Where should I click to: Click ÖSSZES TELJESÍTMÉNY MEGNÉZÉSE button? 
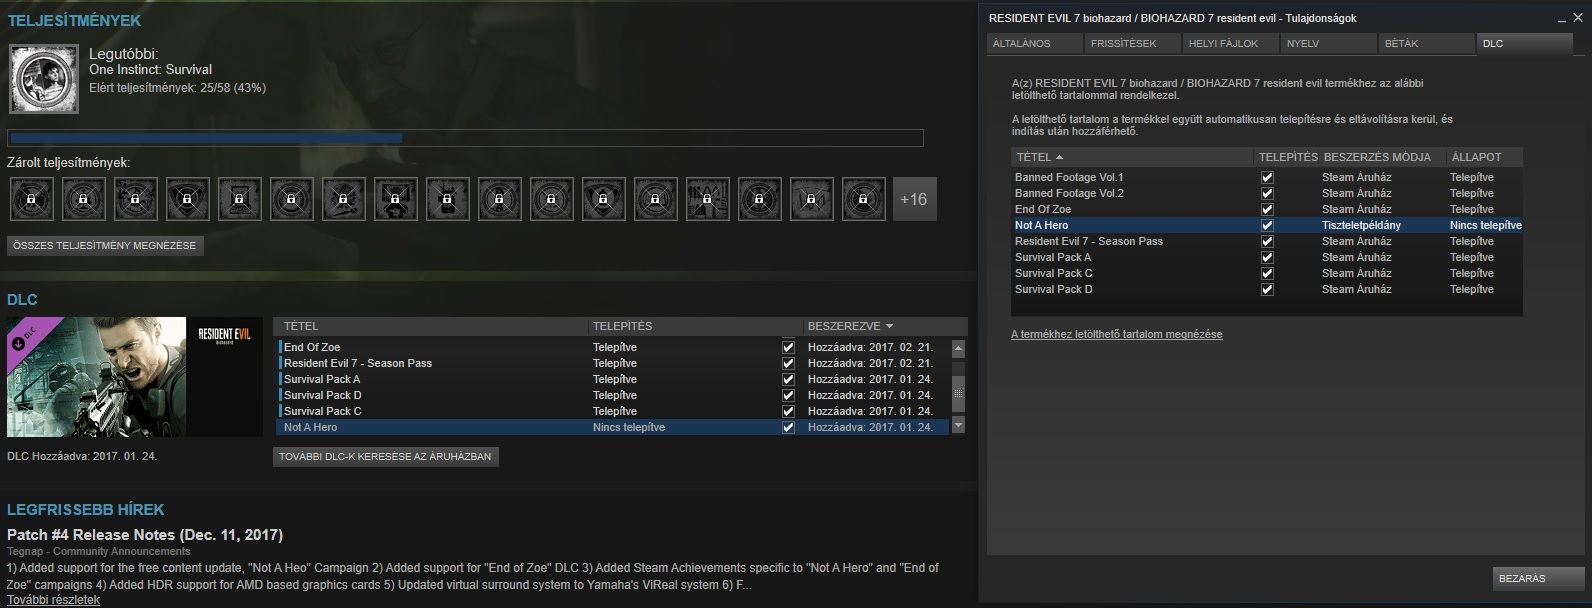click(105, 245)
